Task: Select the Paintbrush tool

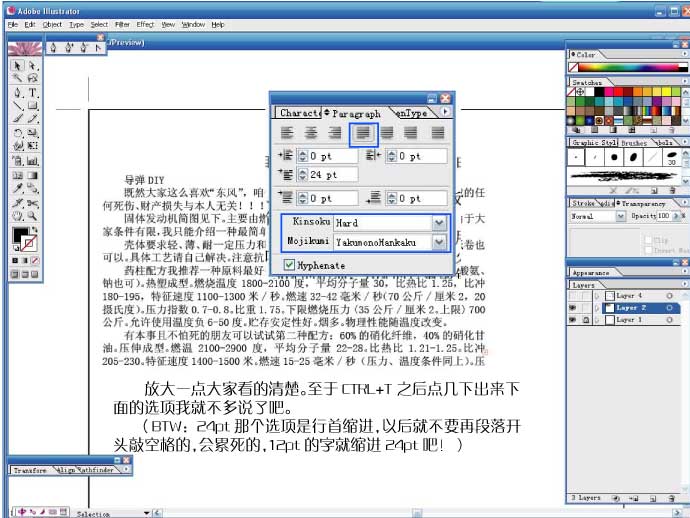Action: pyautogui.click(x=17, y=119)
